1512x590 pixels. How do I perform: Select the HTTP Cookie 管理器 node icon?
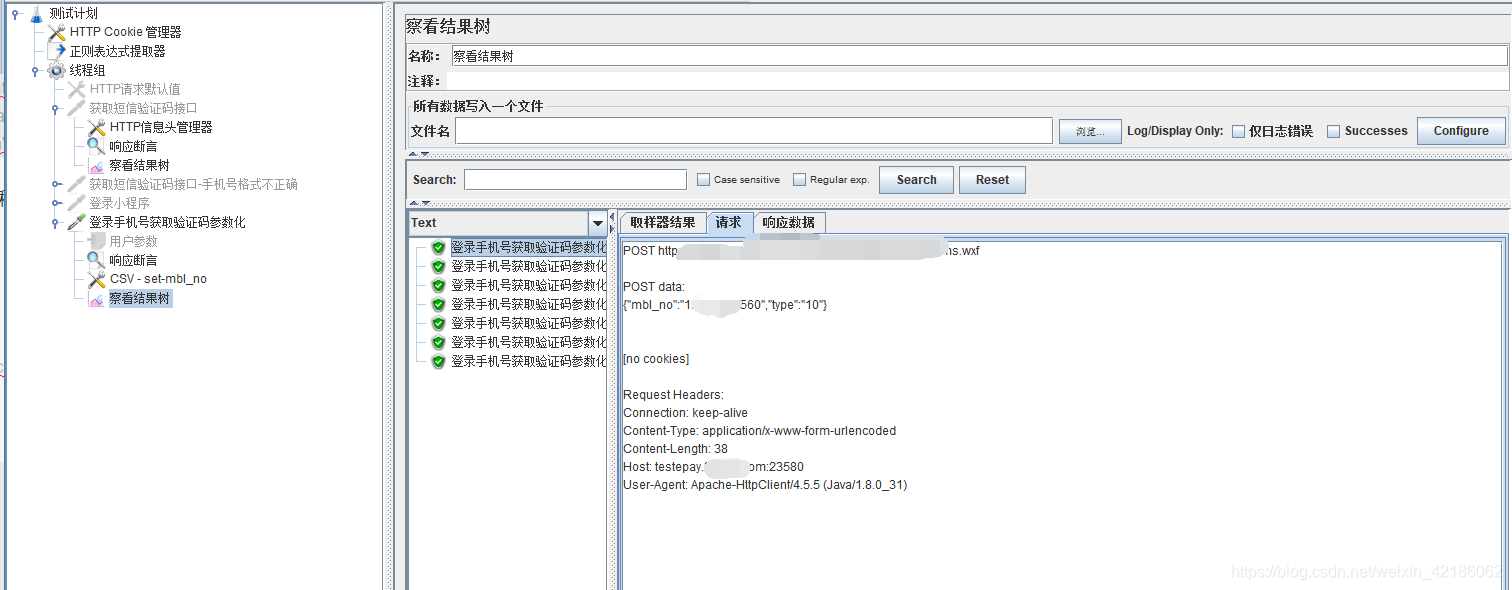tap(57, 31)
